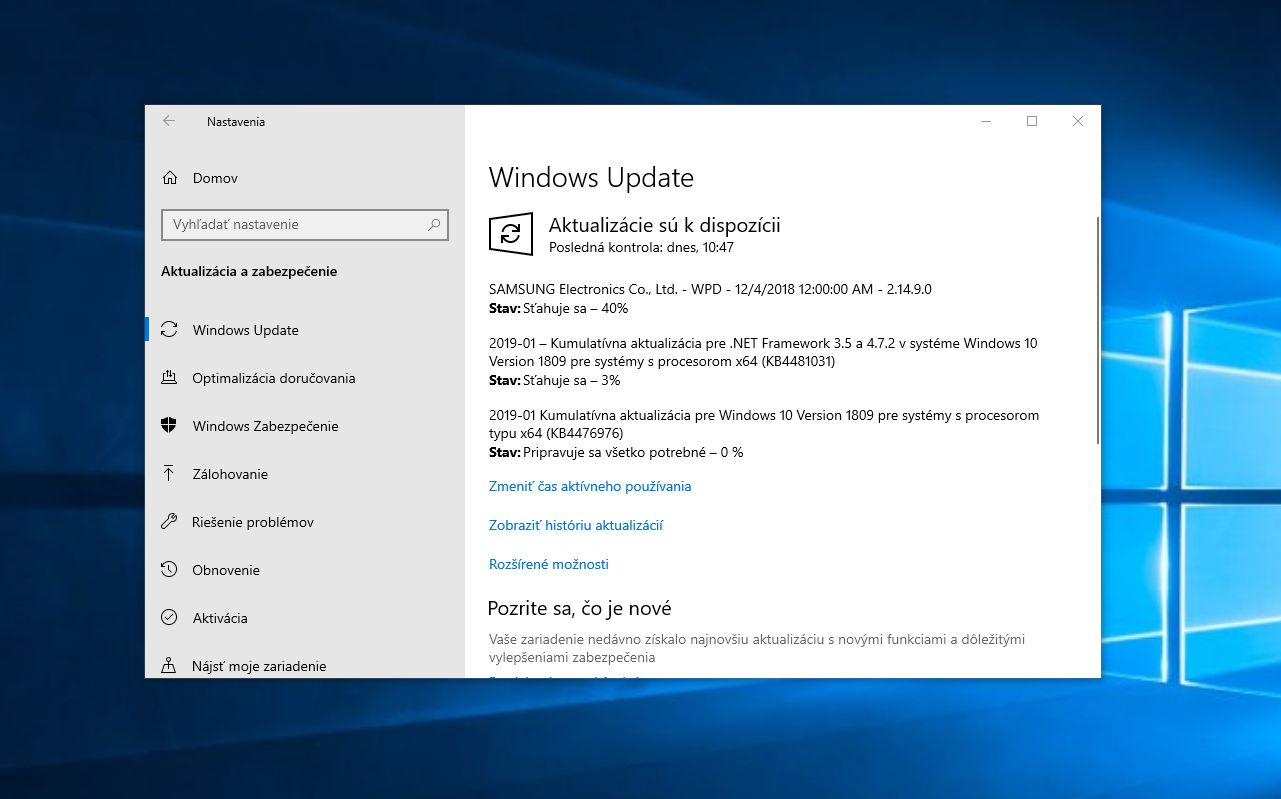This screenshot has width=1281, height=799.
Task: Click the Zálohovanie upload arrow icon
Action: 169,474
